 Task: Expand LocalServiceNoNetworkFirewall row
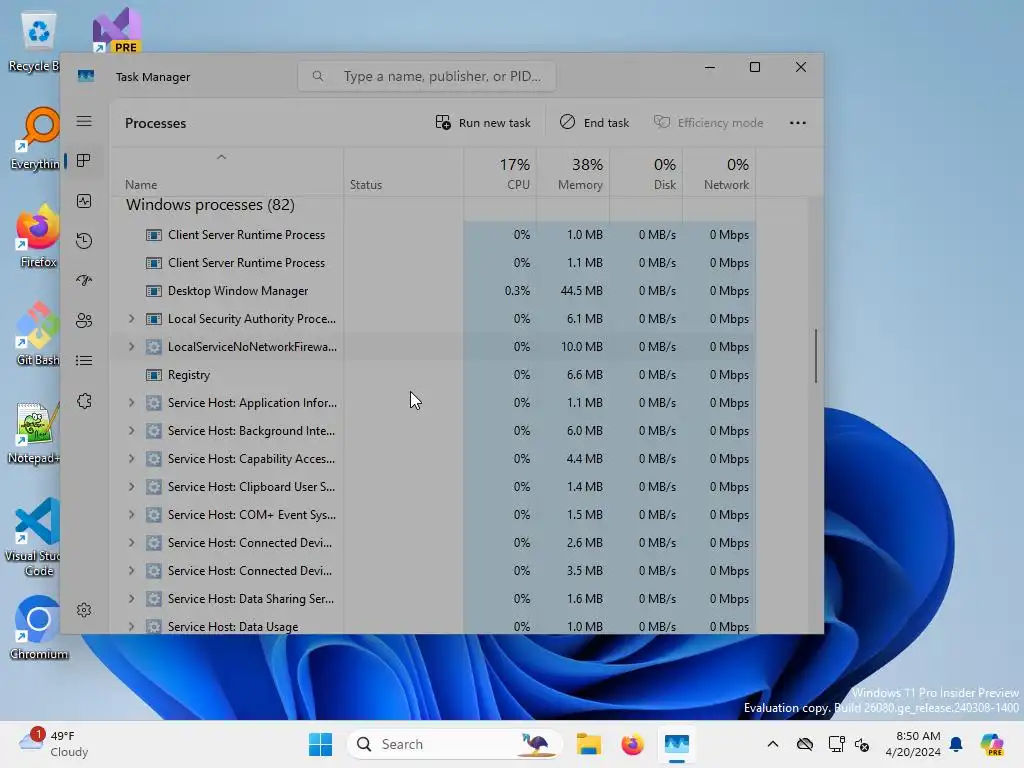[x=131, y=347]
